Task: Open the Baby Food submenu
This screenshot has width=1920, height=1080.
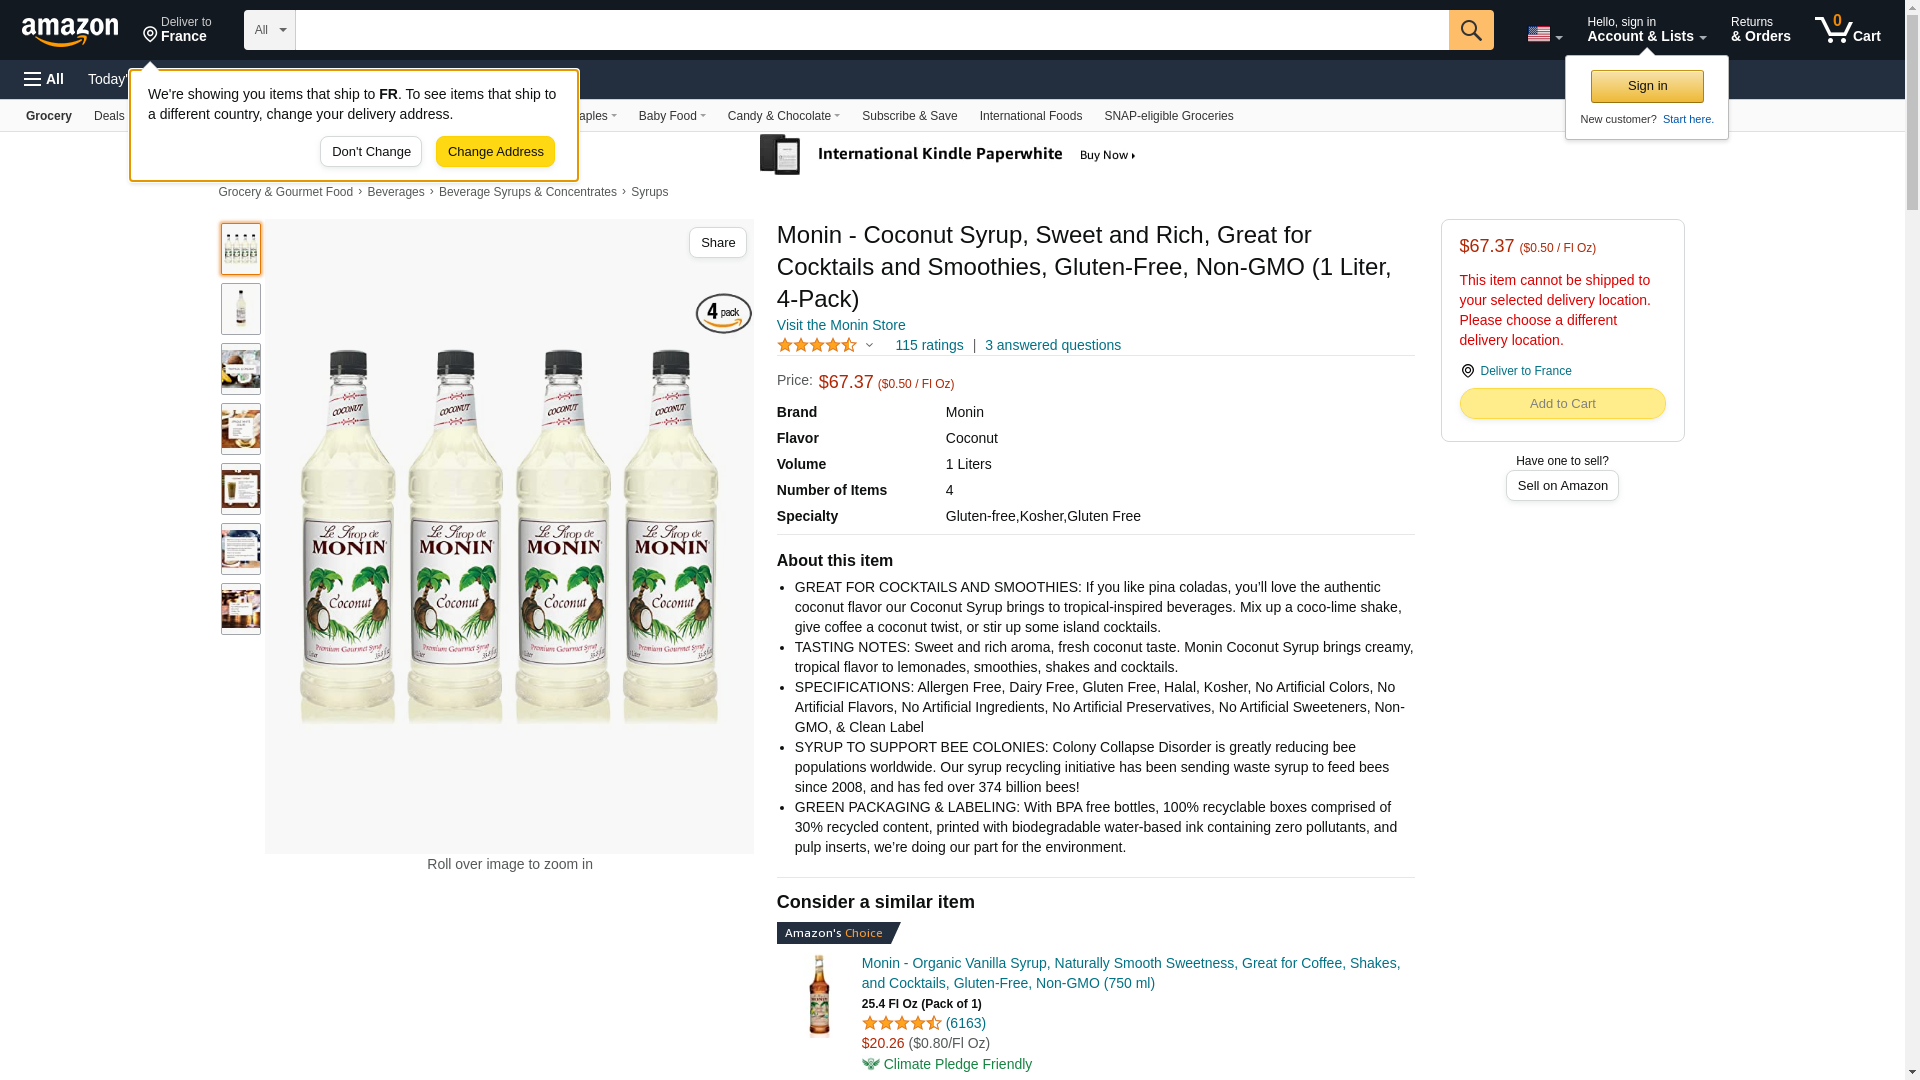Action: click(x=671, y=116)
